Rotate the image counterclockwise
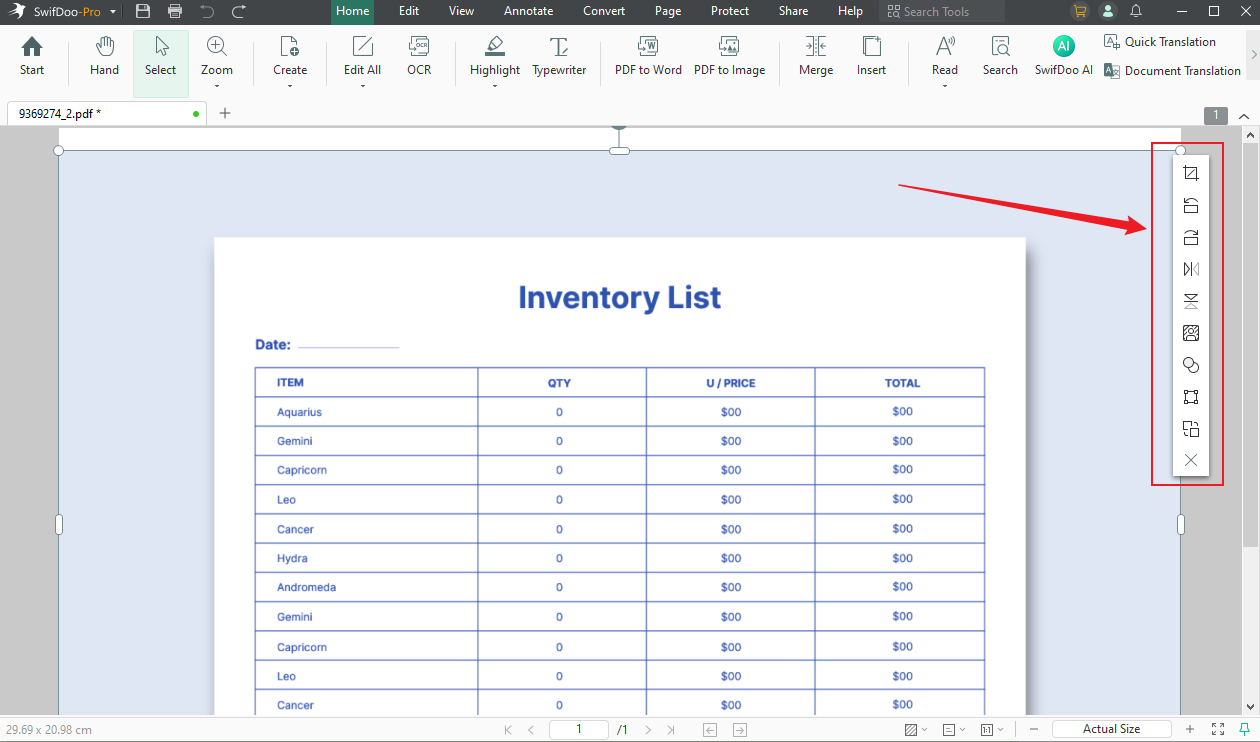This screenshot has height=742, width=1260. pos(1190,205)
